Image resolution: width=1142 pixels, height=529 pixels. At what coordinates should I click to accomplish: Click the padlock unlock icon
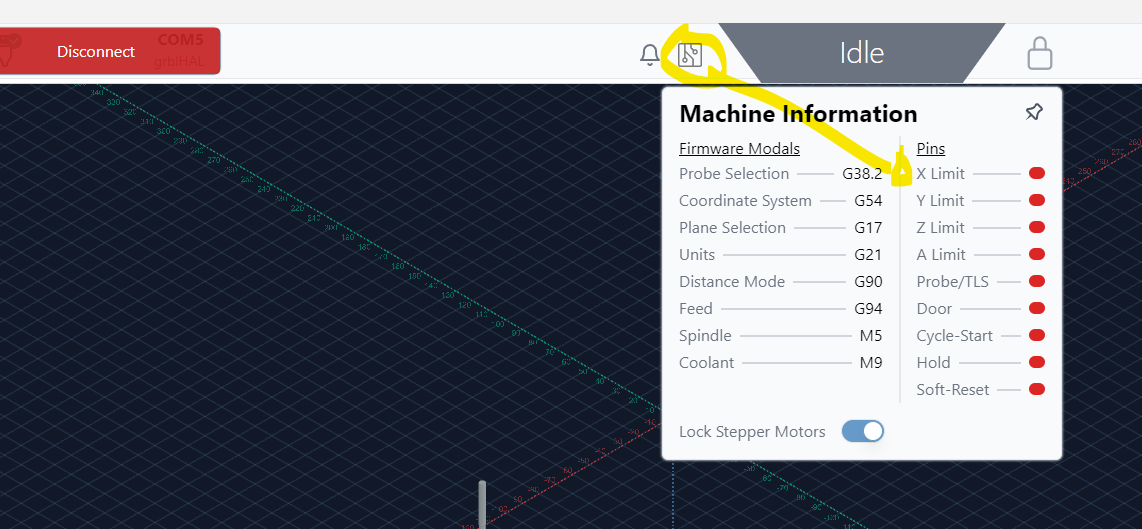pyautogui.click(x=1040, y=53)
